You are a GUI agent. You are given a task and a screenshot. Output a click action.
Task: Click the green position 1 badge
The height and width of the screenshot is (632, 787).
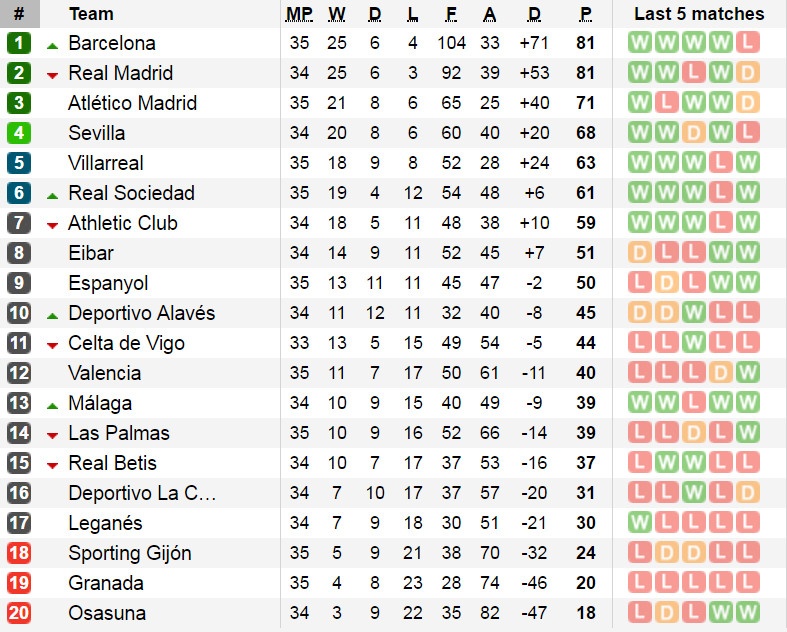click(x=19, y=43)
